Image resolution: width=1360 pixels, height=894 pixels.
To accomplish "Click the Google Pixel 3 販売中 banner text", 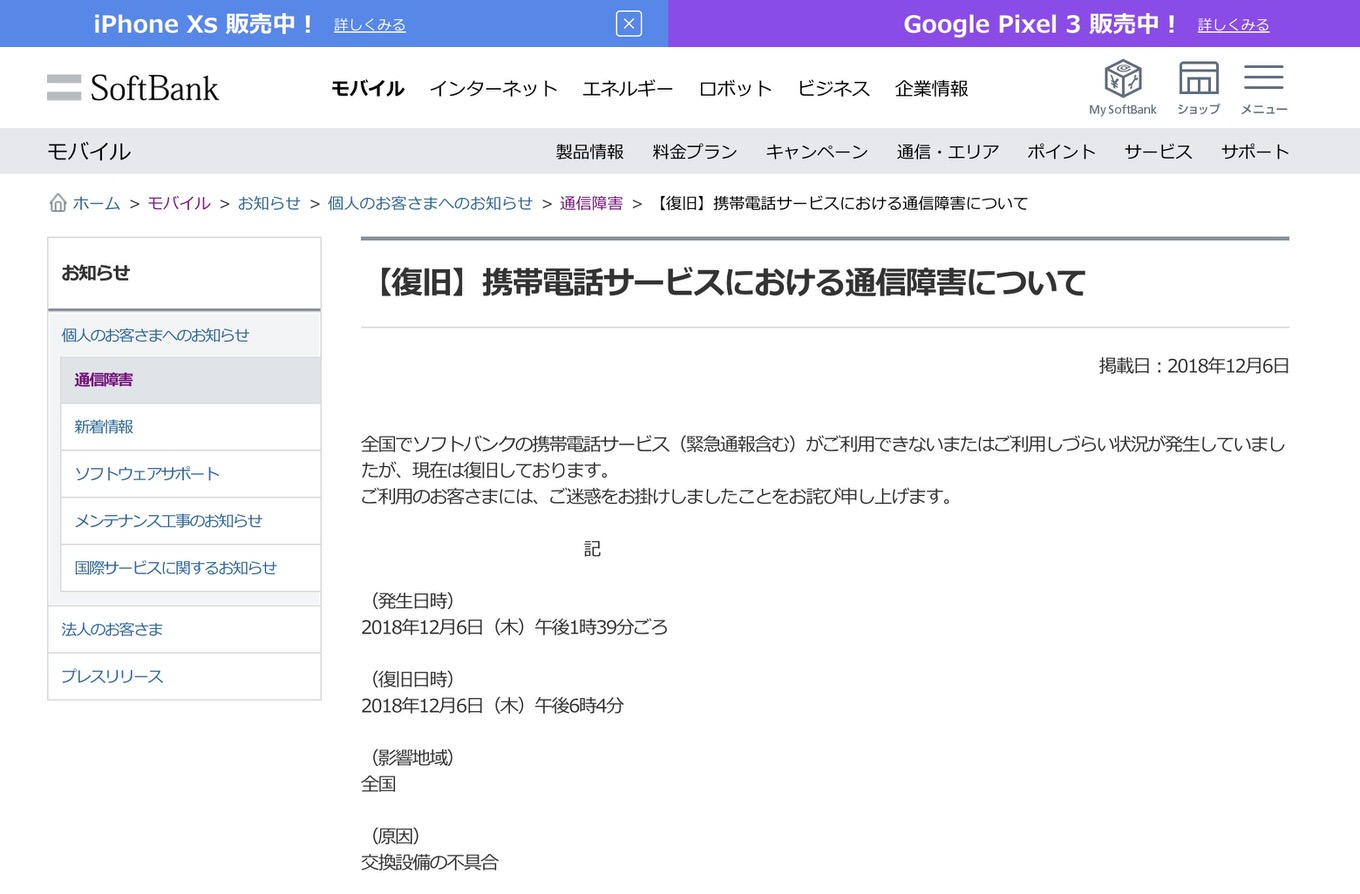I will tap(1042, 24).
